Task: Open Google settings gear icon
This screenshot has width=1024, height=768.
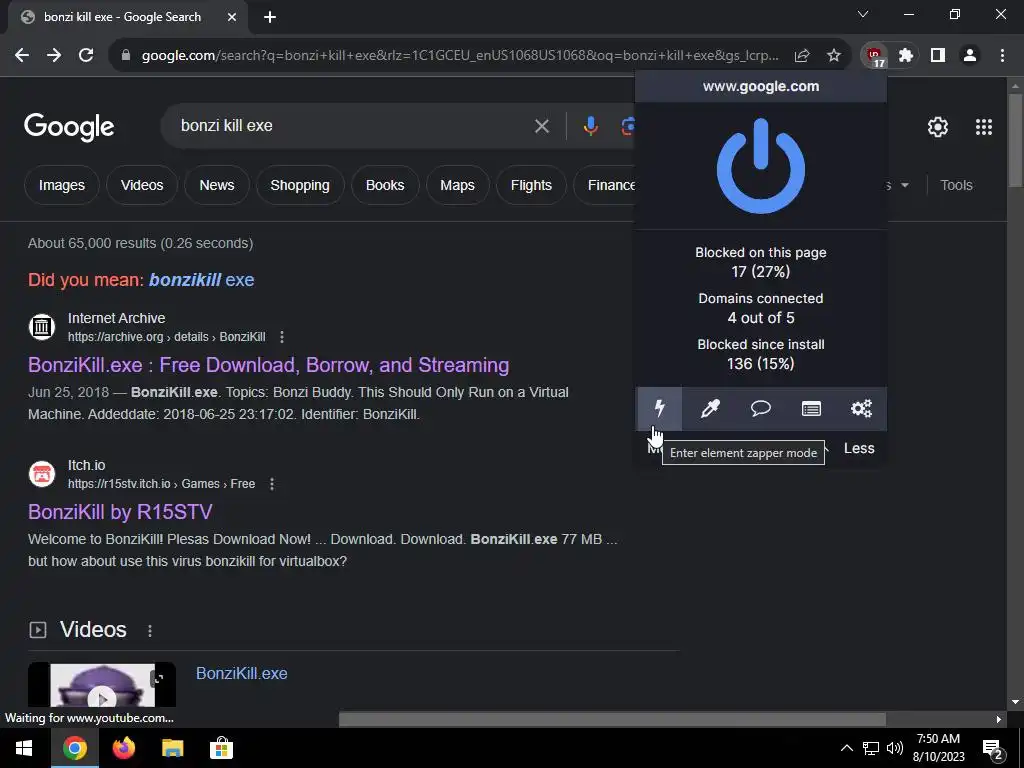Action: [938, 127]
